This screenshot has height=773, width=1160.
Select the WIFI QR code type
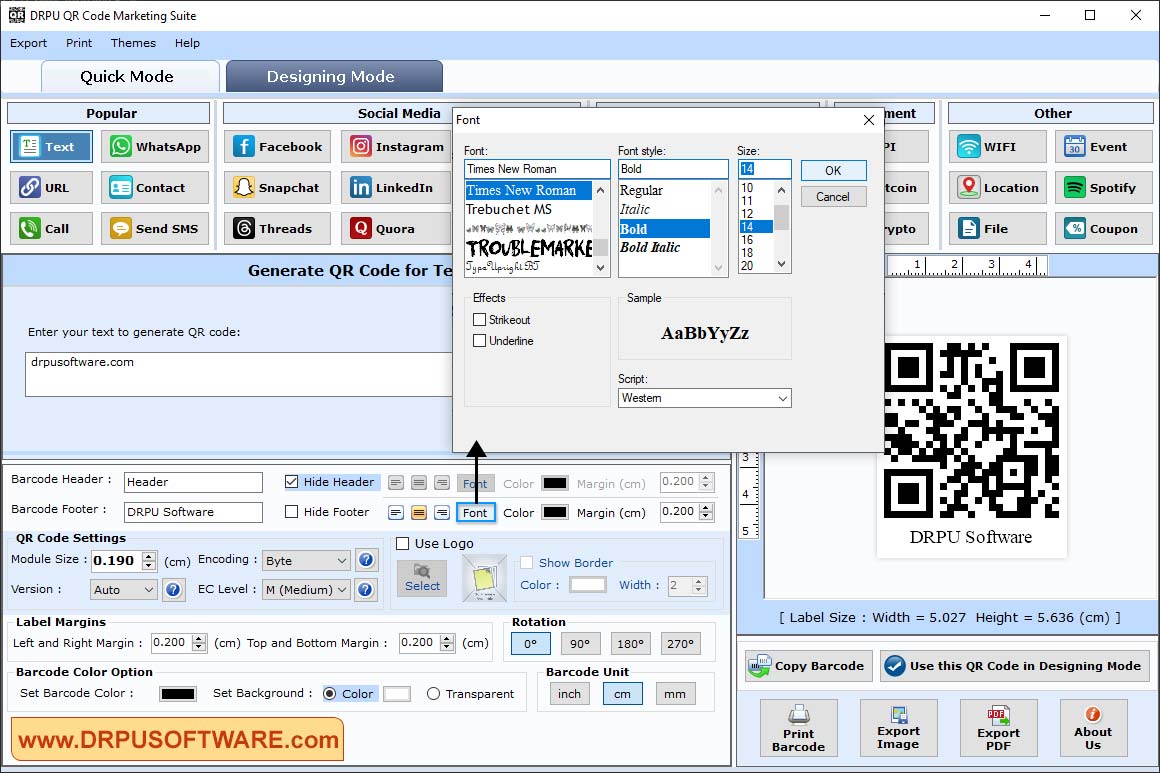tap(997, 146)
